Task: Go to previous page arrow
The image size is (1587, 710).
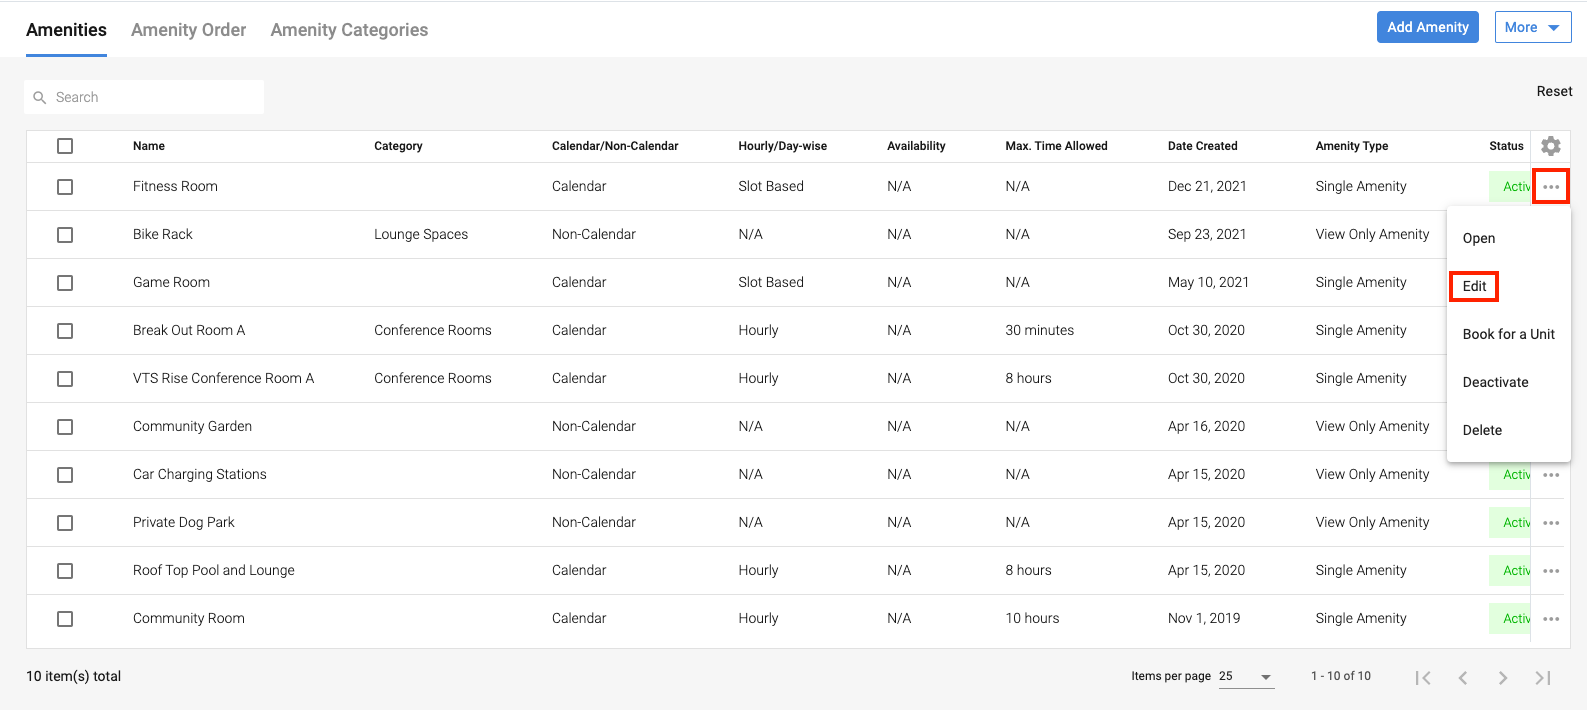Action: click(x=1462, y=678)
